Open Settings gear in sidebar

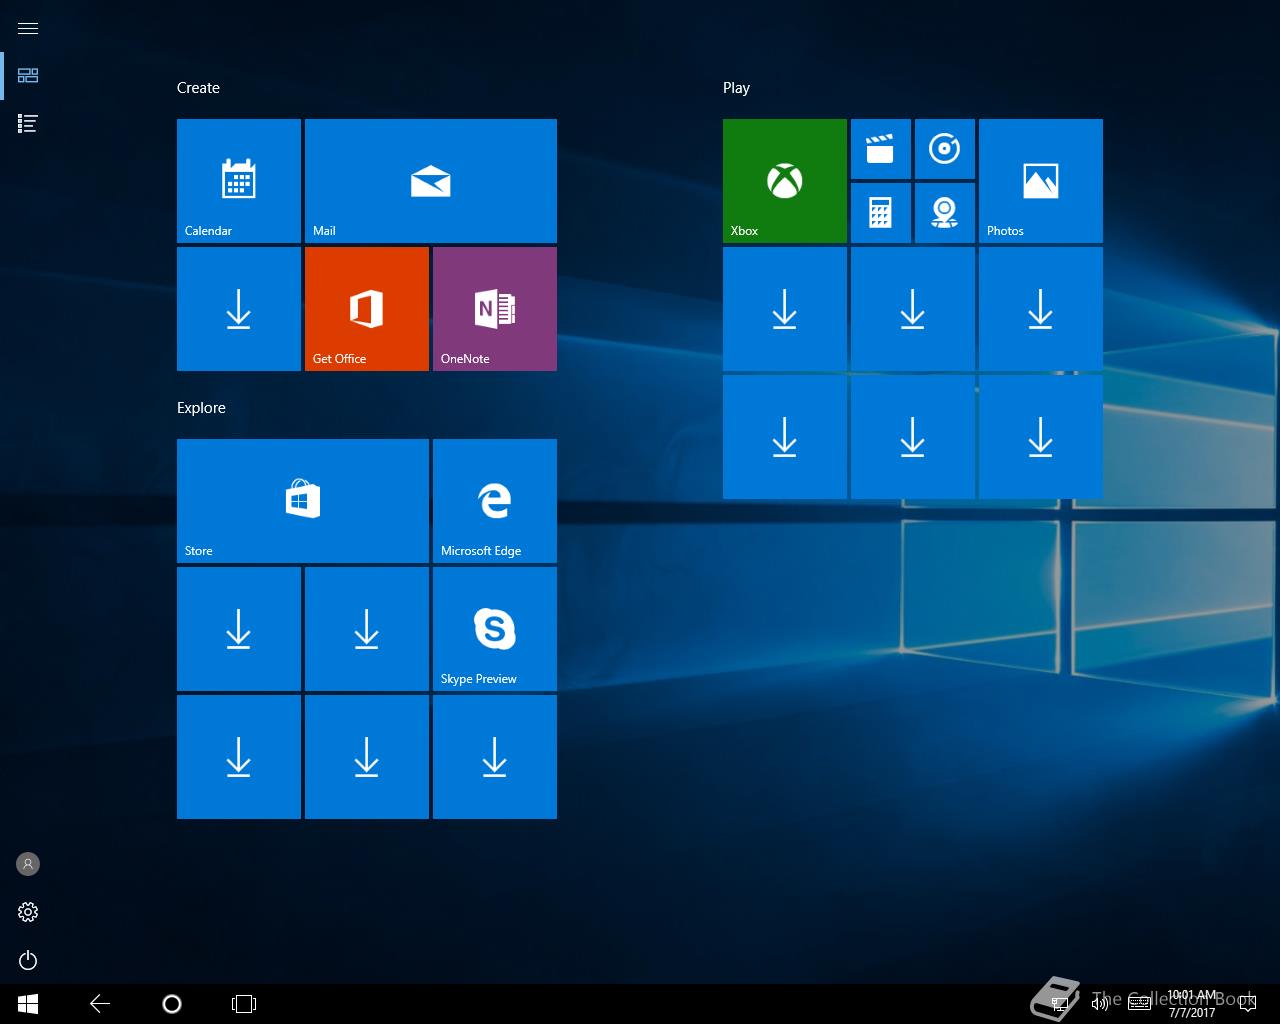[28, 912]
